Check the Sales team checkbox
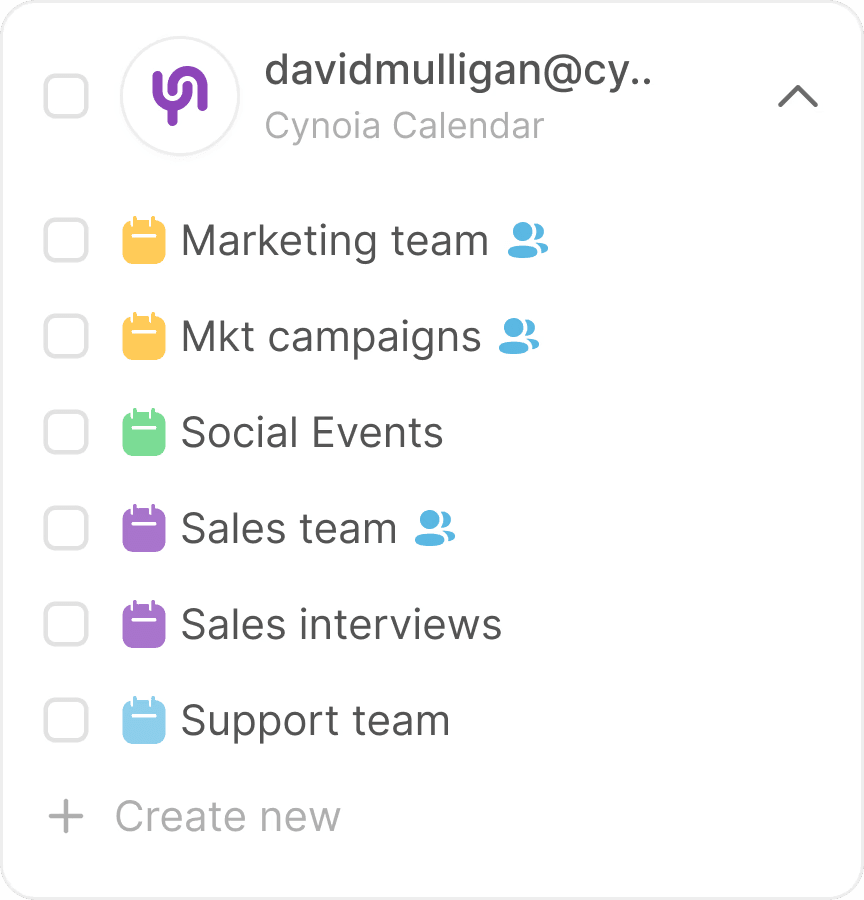Viewport: 864px width, 900px height. point(66,528)
